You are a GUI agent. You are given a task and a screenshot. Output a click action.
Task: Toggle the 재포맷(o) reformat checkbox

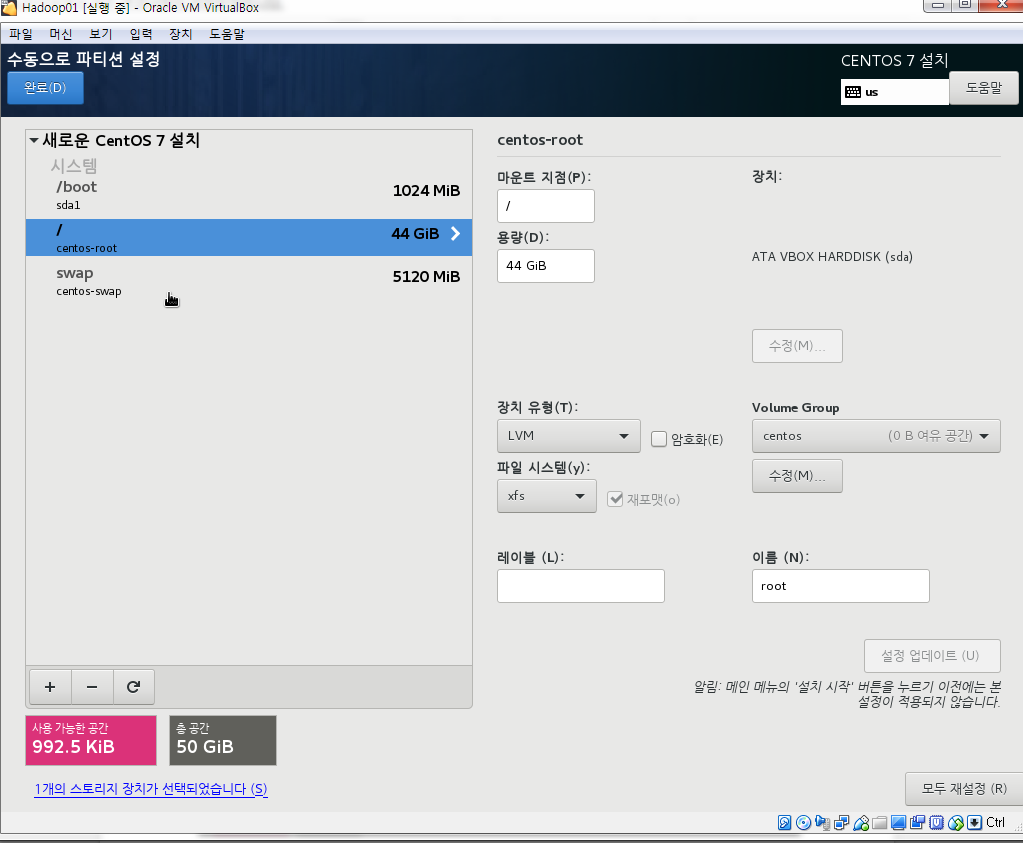(615, 499)
